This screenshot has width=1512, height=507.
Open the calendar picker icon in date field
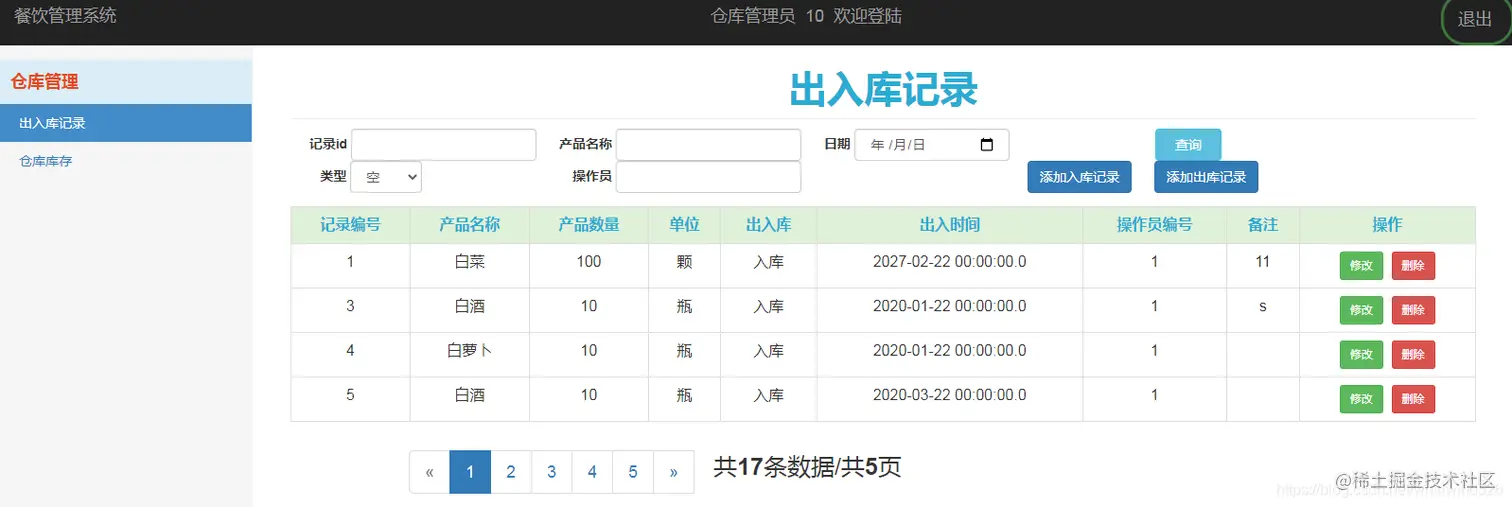click(x=987, y=145)
